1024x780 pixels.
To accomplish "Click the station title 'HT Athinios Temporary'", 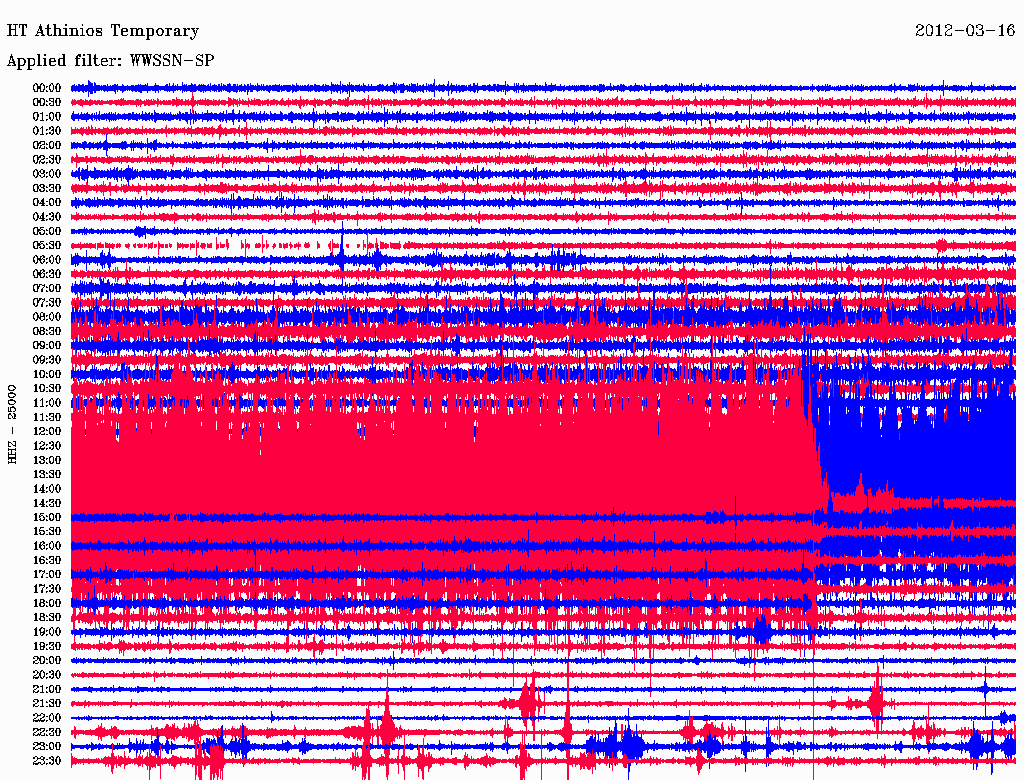I will tap(103, 31).
